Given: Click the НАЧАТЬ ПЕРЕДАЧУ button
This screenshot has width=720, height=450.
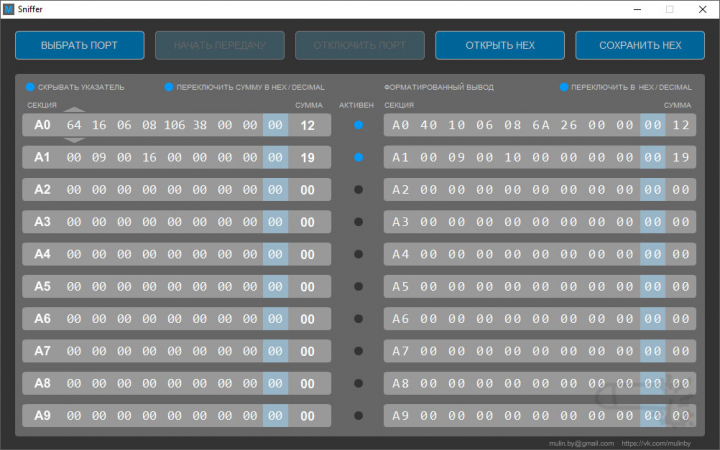Looking at the screenshot, I should point(220,45).
